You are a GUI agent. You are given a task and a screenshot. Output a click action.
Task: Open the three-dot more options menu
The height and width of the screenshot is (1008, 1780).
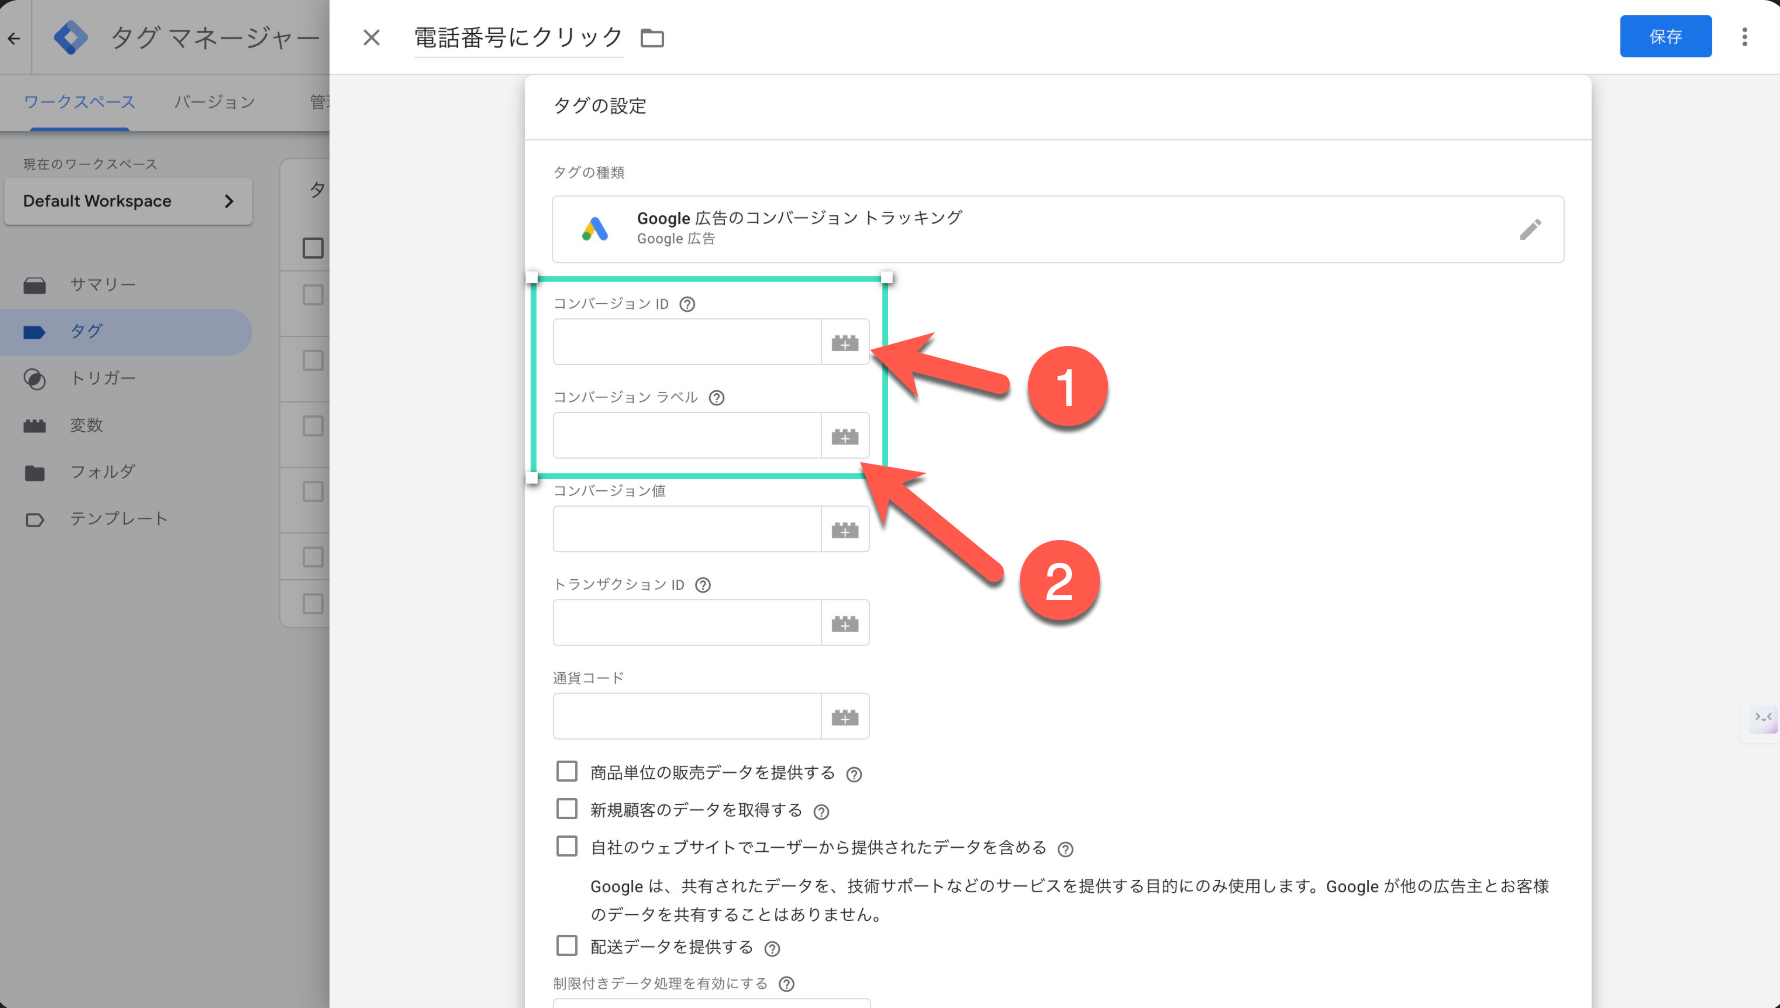tap(1744, 37)
